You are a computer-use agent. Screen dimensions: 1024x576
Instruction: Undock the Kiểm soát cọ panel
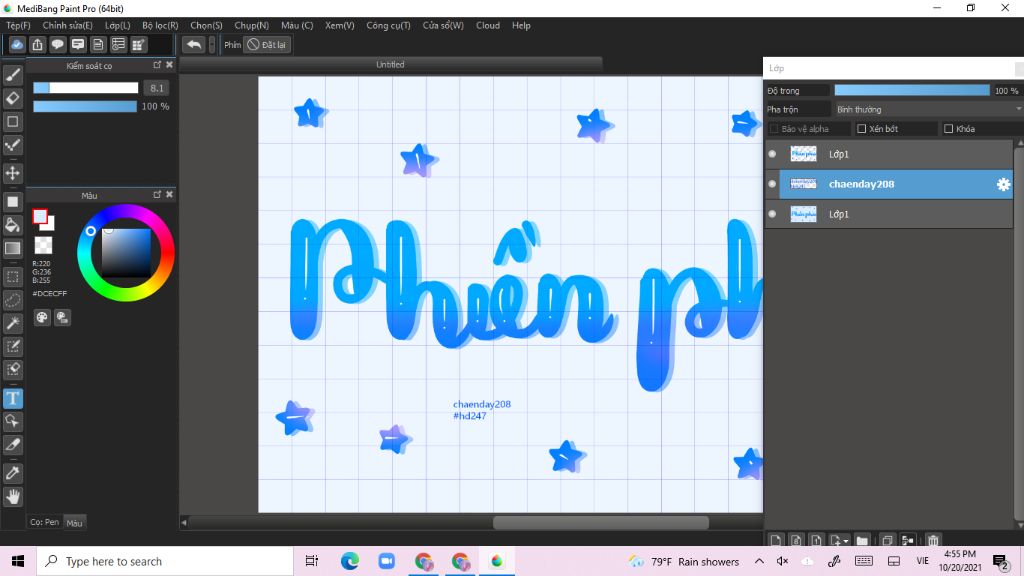pos(157,65)
